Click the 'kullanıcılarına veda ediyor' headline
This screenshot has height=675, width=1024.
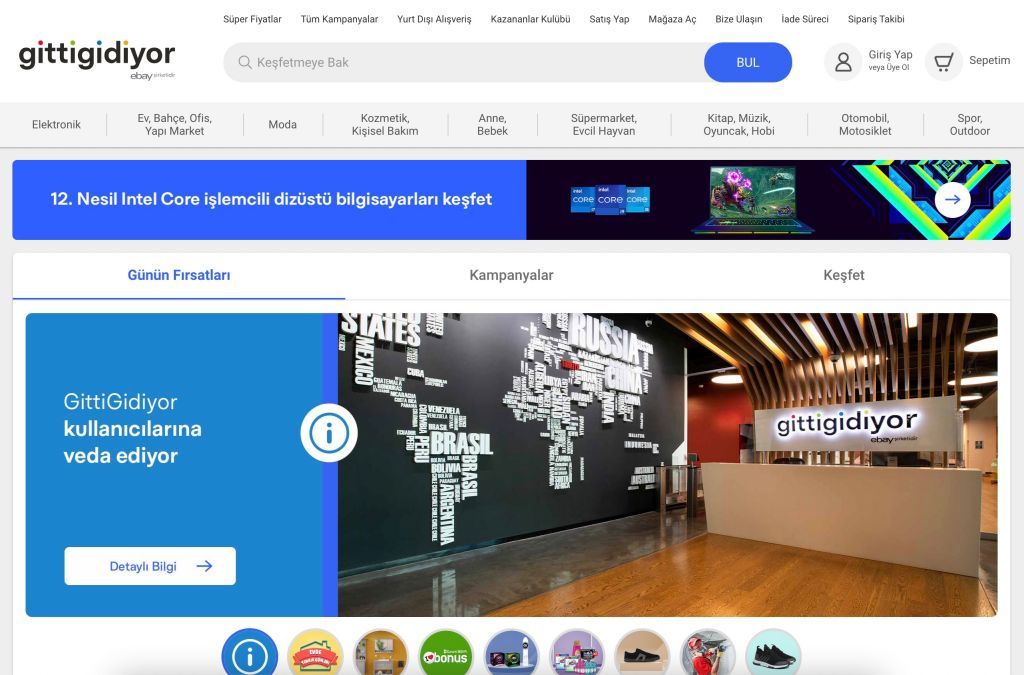pyautogui.click(x=133, y=442)
